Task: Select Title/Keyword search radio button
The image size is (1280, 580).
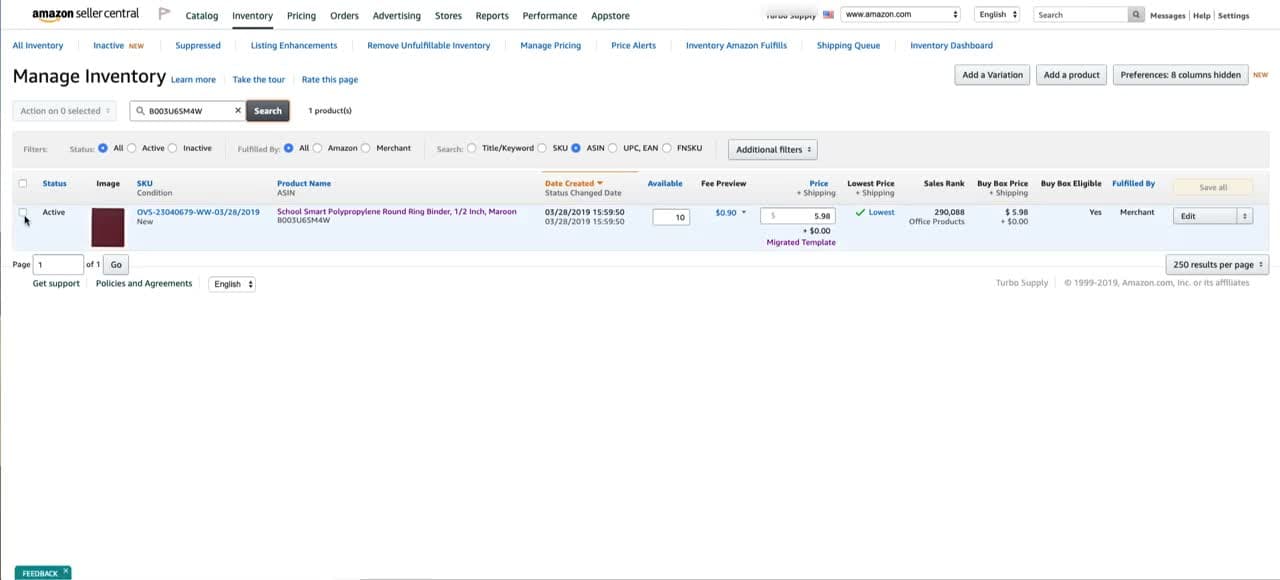Action: (472, 148)
